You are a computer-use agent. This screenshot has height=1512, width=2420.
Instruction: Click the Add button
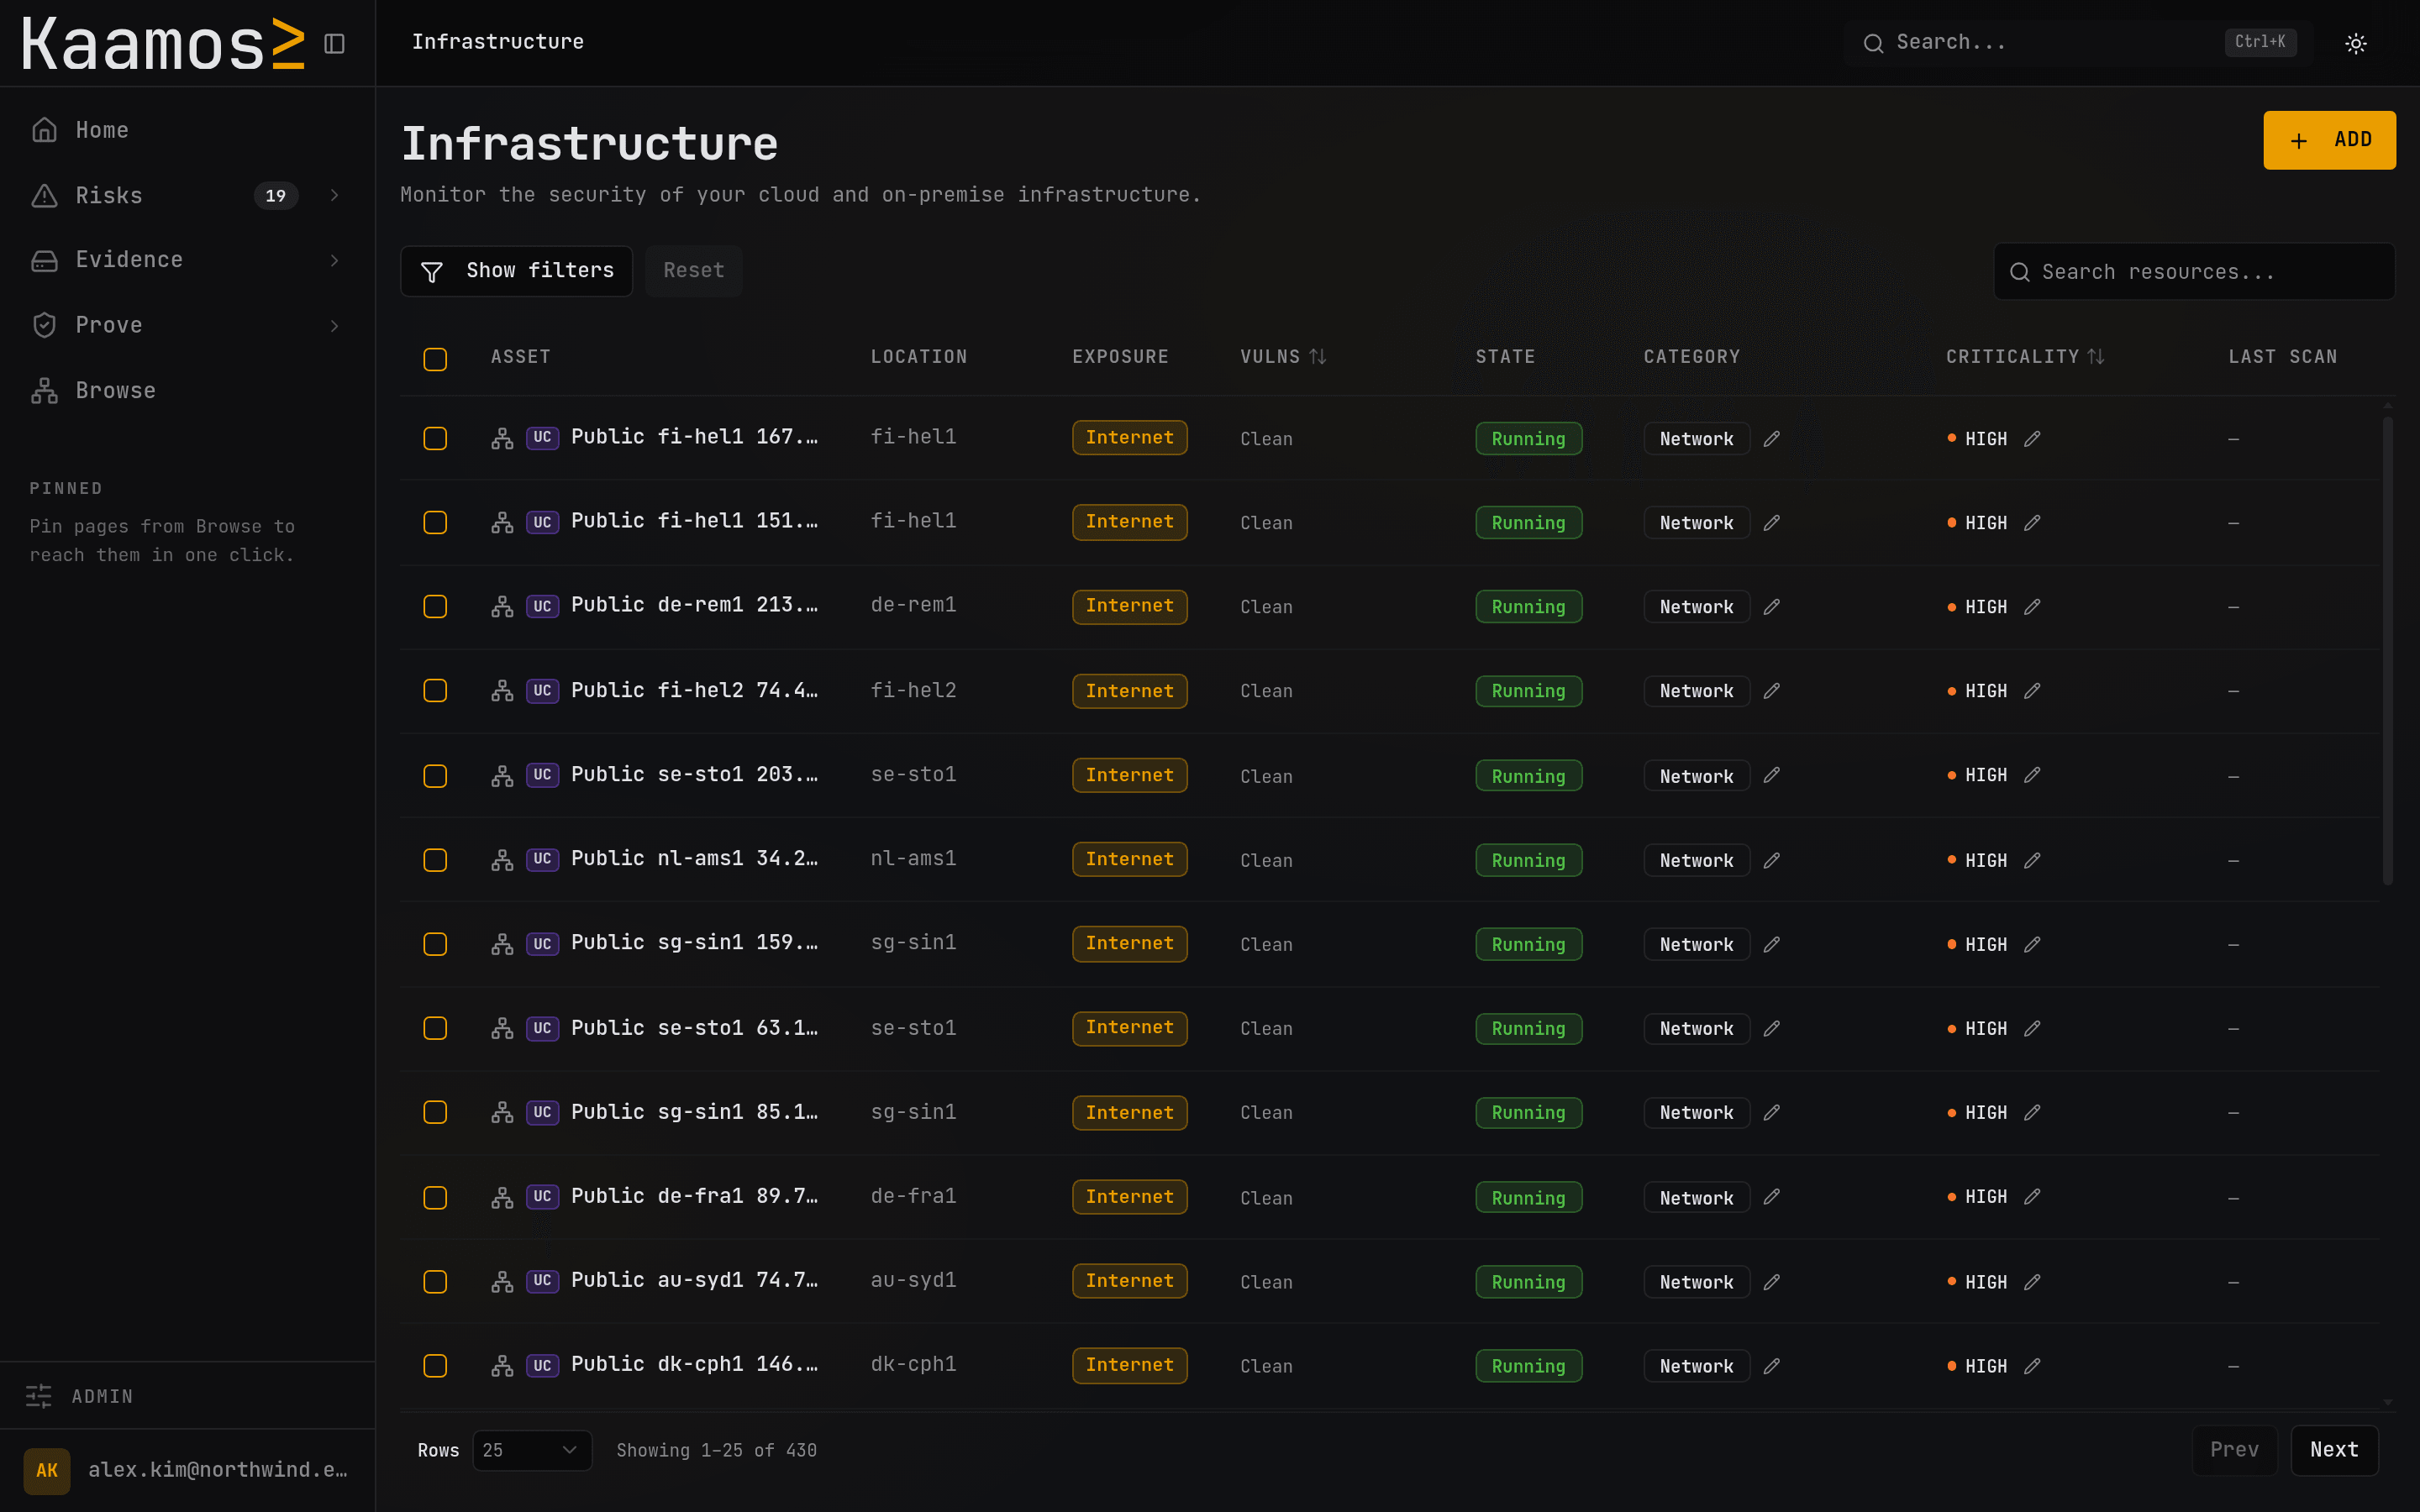pos(2329,140)
